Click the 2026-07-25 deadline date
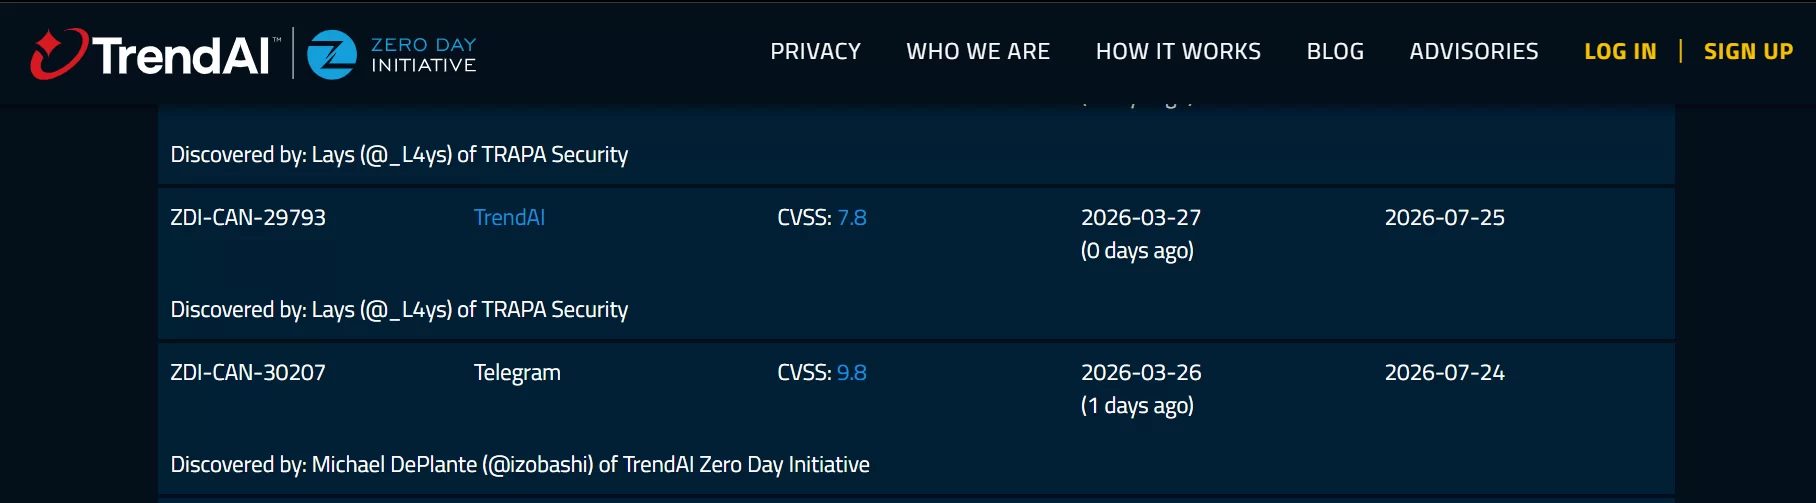1816x503 pixels. click(1444, 217)
